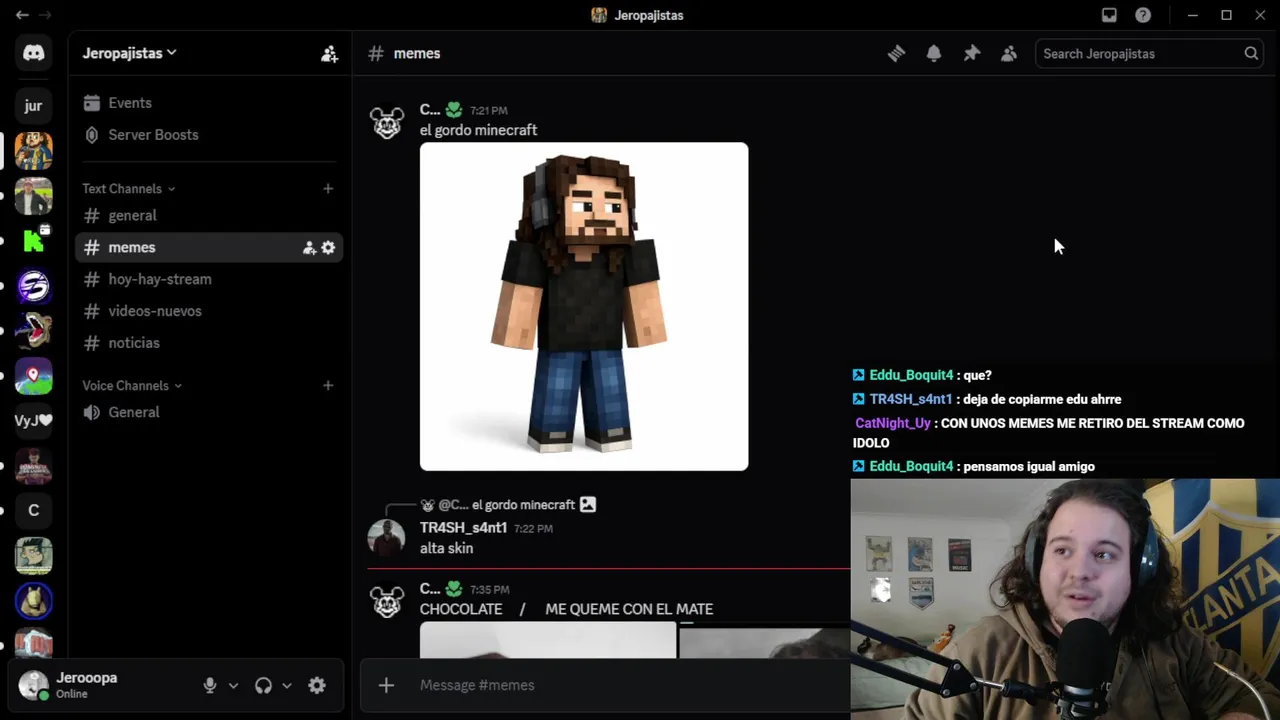Click TR4SH_s4nt1 username in message
Image resolution: width=1280 pixels, height=720 pixels.
click(464, 528)
